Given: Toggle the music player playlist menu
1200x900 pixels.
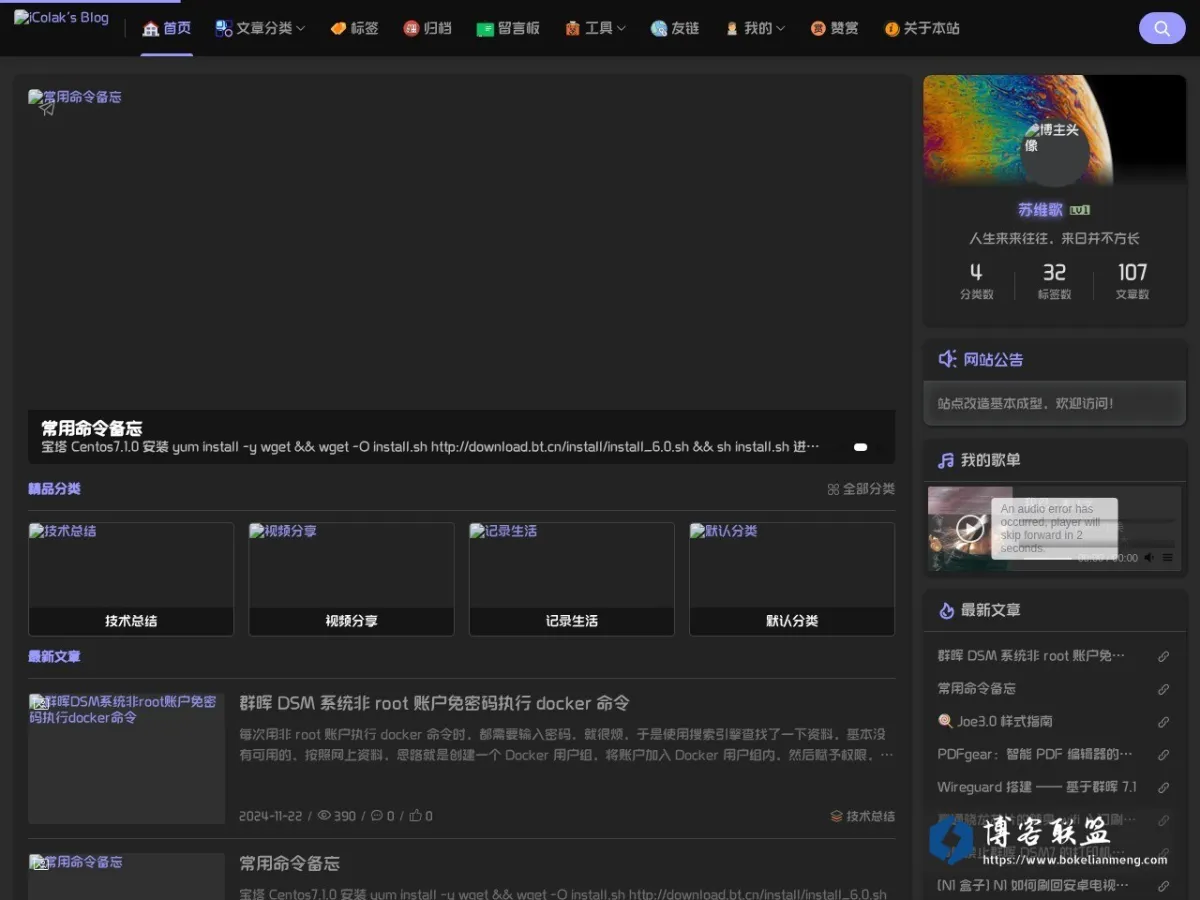Looking at the screenshot, I should (x=1167, y=558).
